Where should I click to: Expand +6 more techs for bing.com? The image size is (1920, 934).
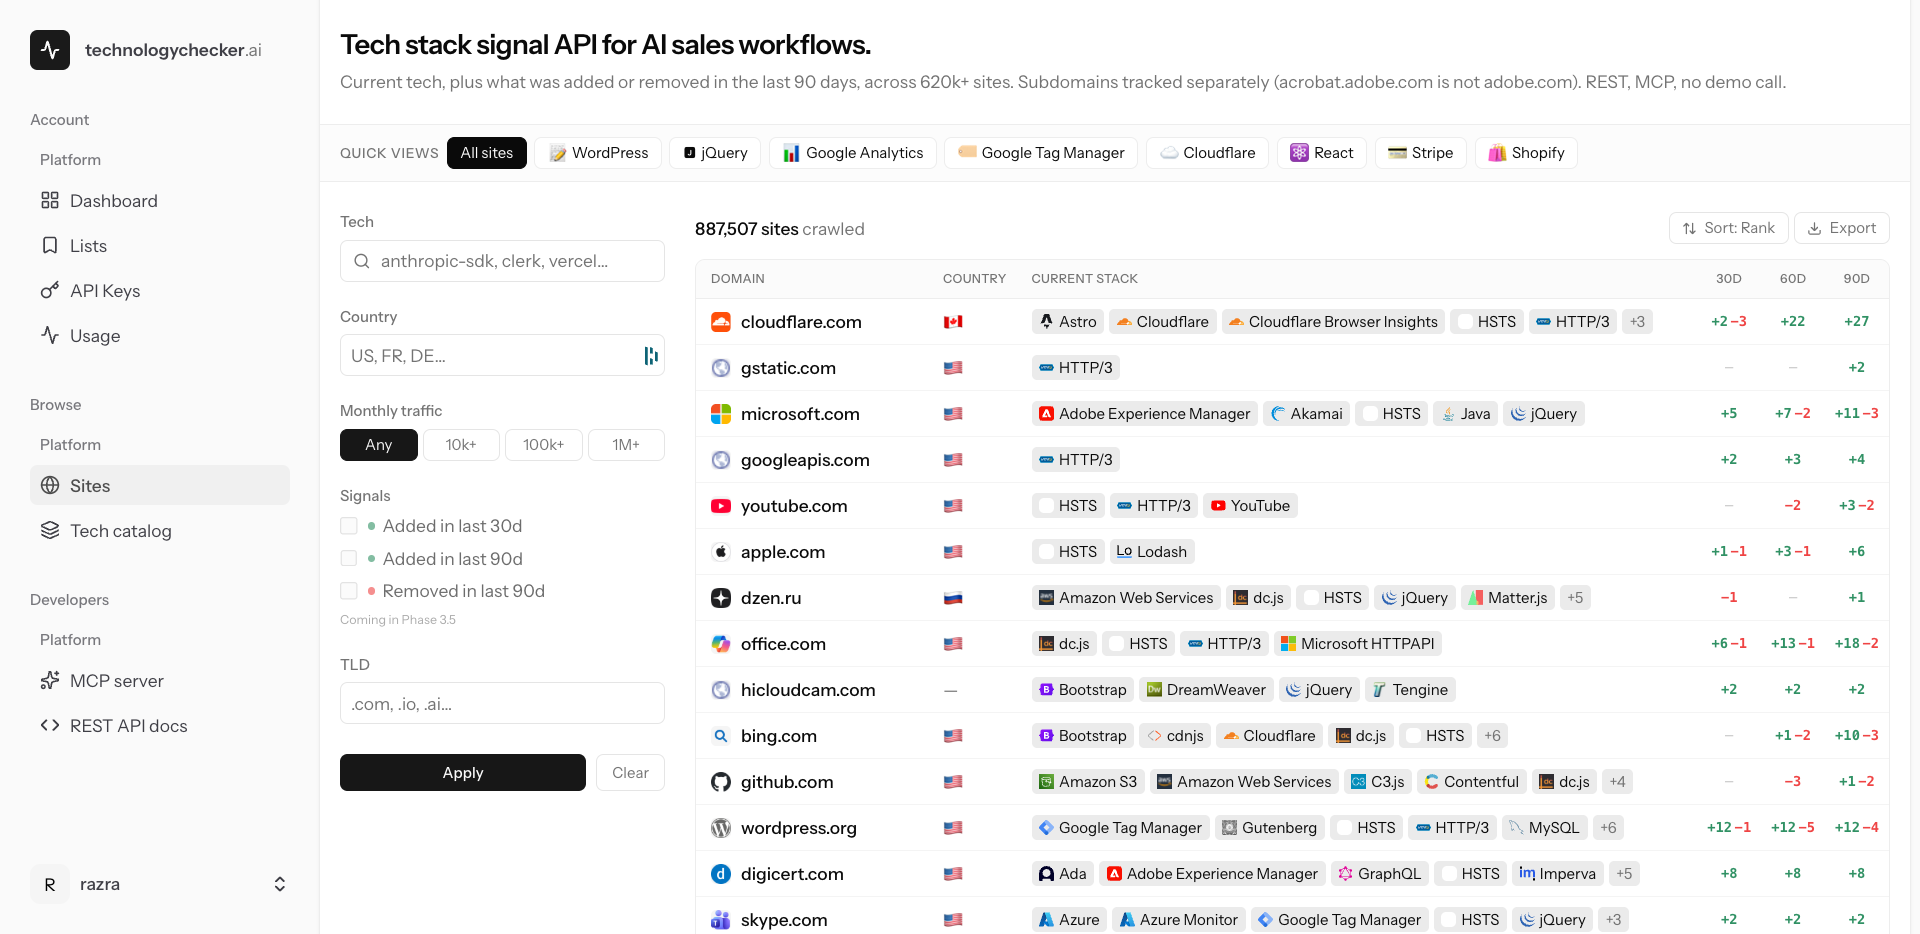tap(1492, 736)
